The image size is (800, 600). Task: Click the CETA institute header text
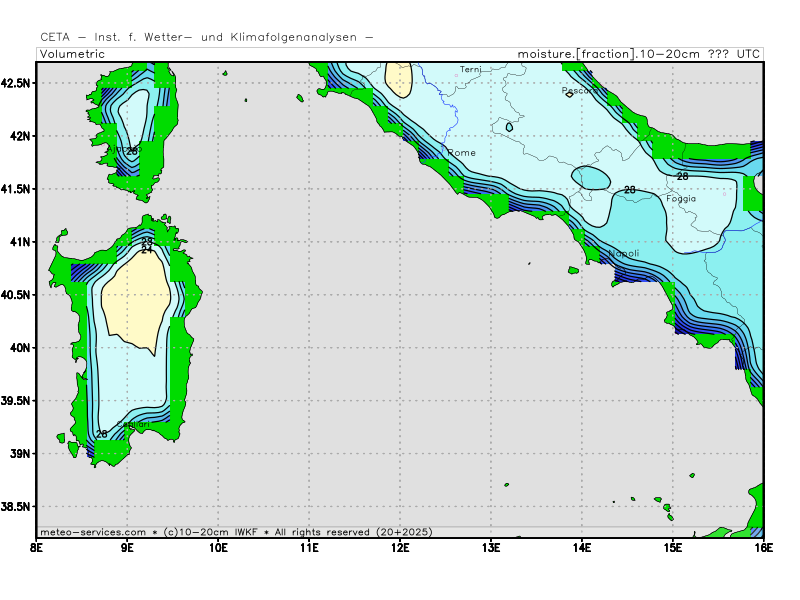coord(207,37)
